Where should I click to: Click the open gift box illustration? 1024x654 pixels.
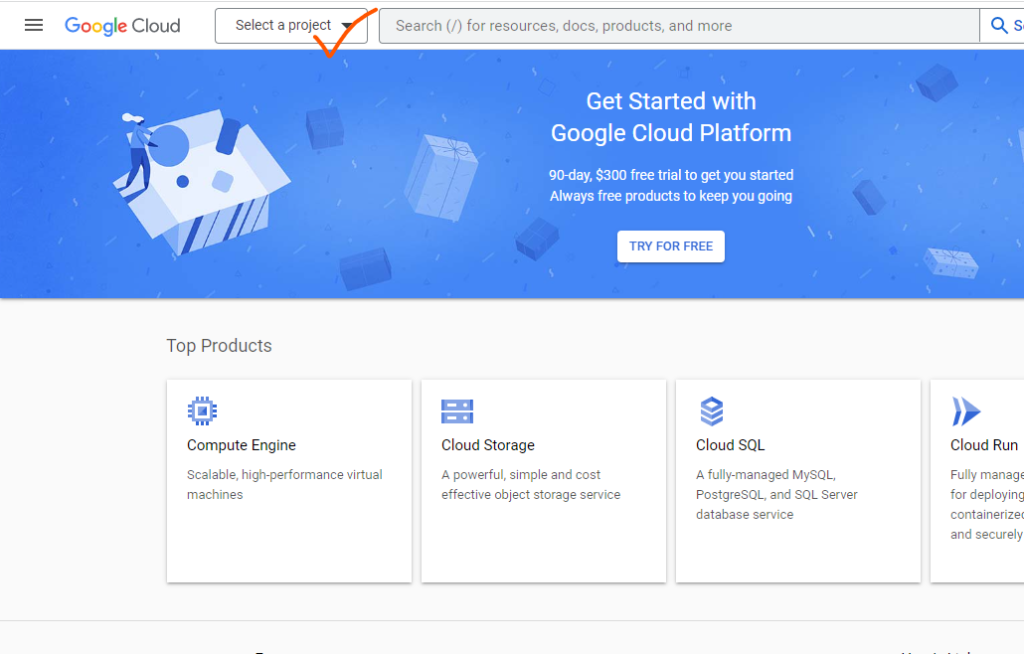pyautogui.click(x=202, y=182)
